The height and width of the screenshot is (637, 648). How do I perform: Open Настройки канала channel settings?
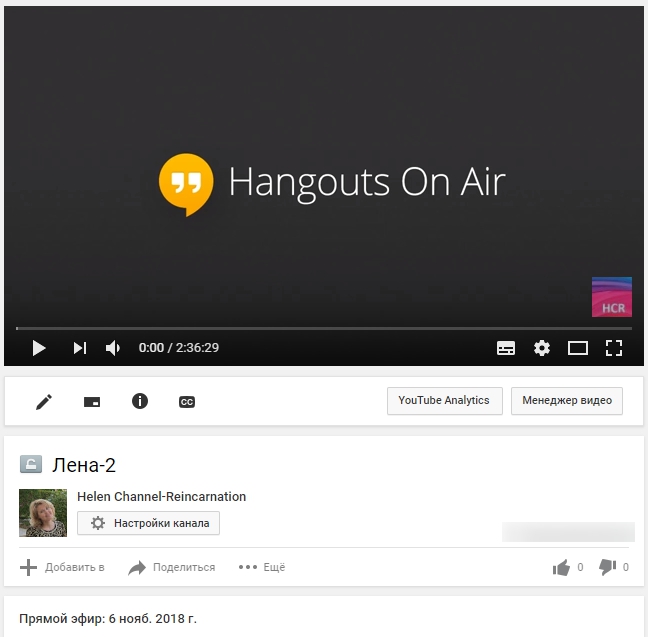[149, 523]
